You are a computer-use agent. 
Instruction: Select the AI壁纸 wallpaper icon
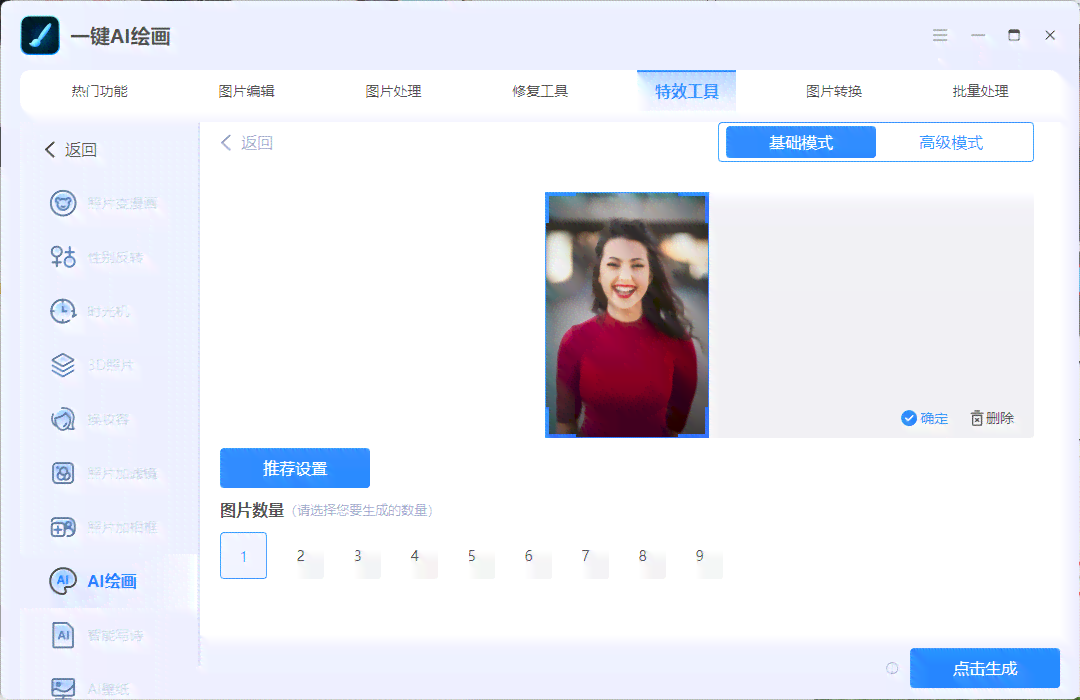point(63,688)
